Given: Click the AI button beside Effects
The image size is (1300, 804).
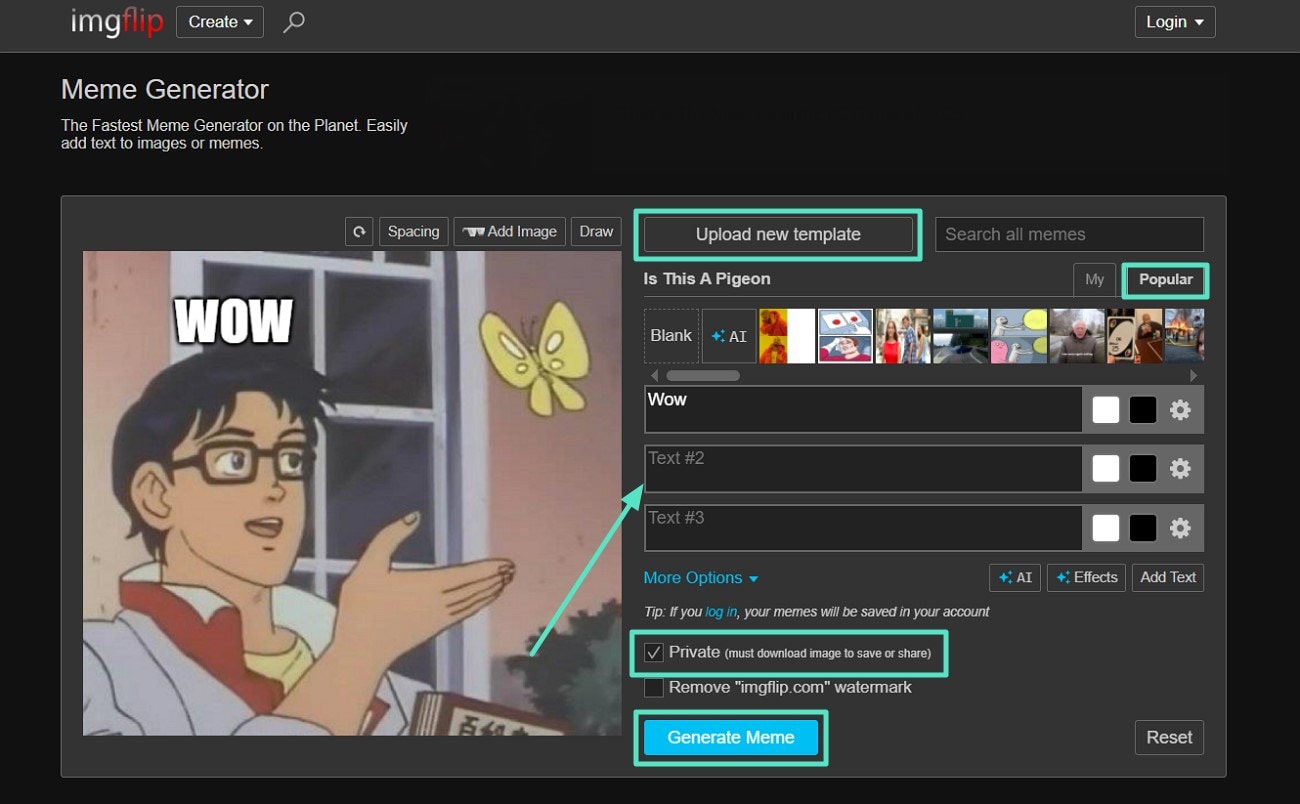Looking at the screenshot, I should [x=1015, y=578].
